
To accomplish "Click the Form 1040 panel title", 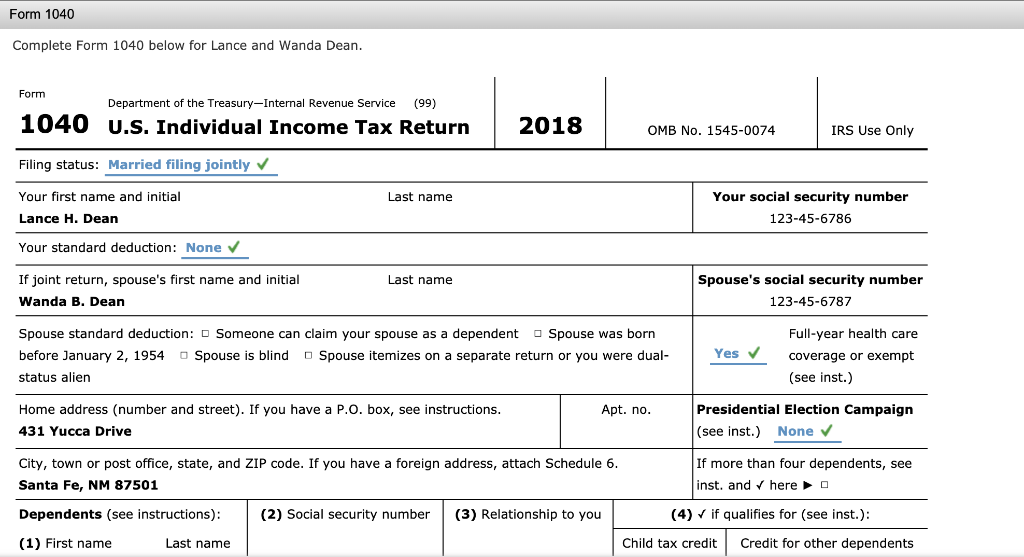I will pyautogui.click(x=42, y=14).
